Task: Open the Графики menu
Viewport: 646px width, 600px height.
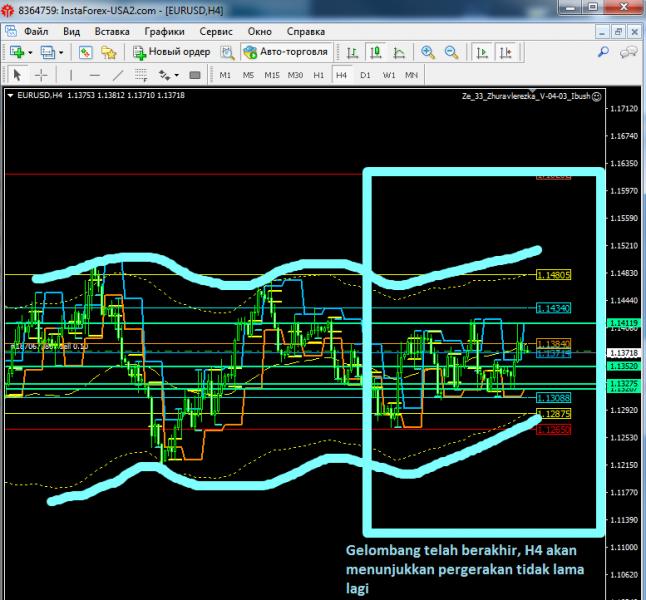Action: click(x=164, y=31)
